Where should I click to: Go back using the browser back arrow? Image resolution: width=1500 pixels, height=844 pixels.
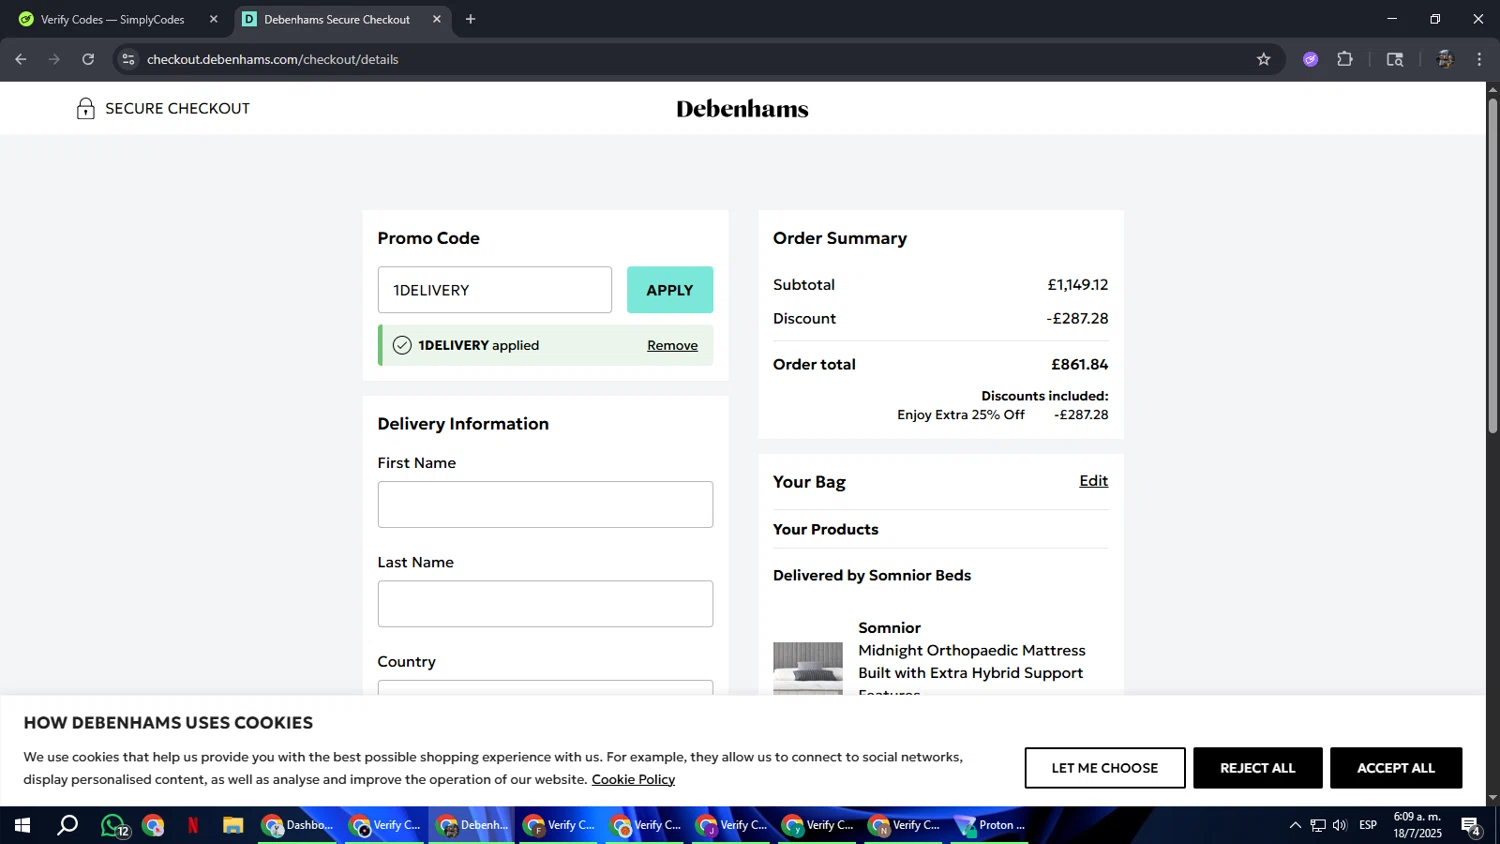[x=20, y=59]
